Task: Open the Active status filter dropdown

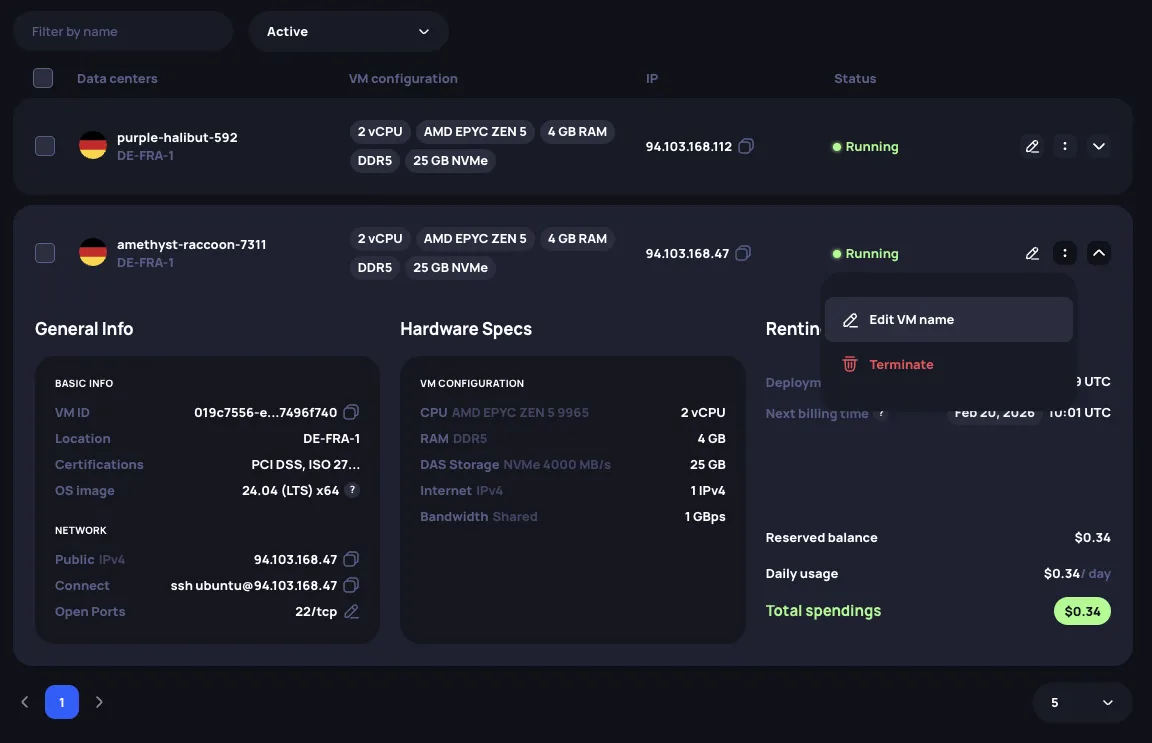Action: point(348,31)
